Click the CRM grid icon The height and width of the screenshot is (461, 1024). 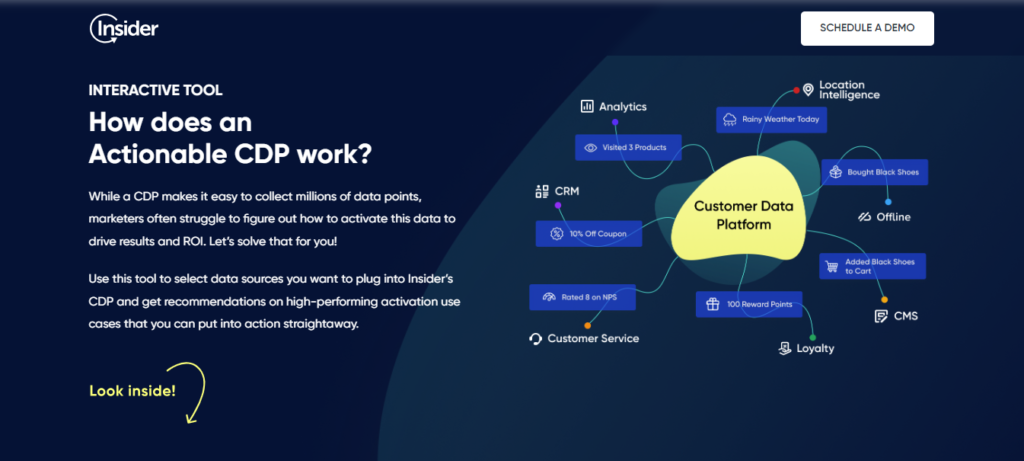click(x=541, y=191)
